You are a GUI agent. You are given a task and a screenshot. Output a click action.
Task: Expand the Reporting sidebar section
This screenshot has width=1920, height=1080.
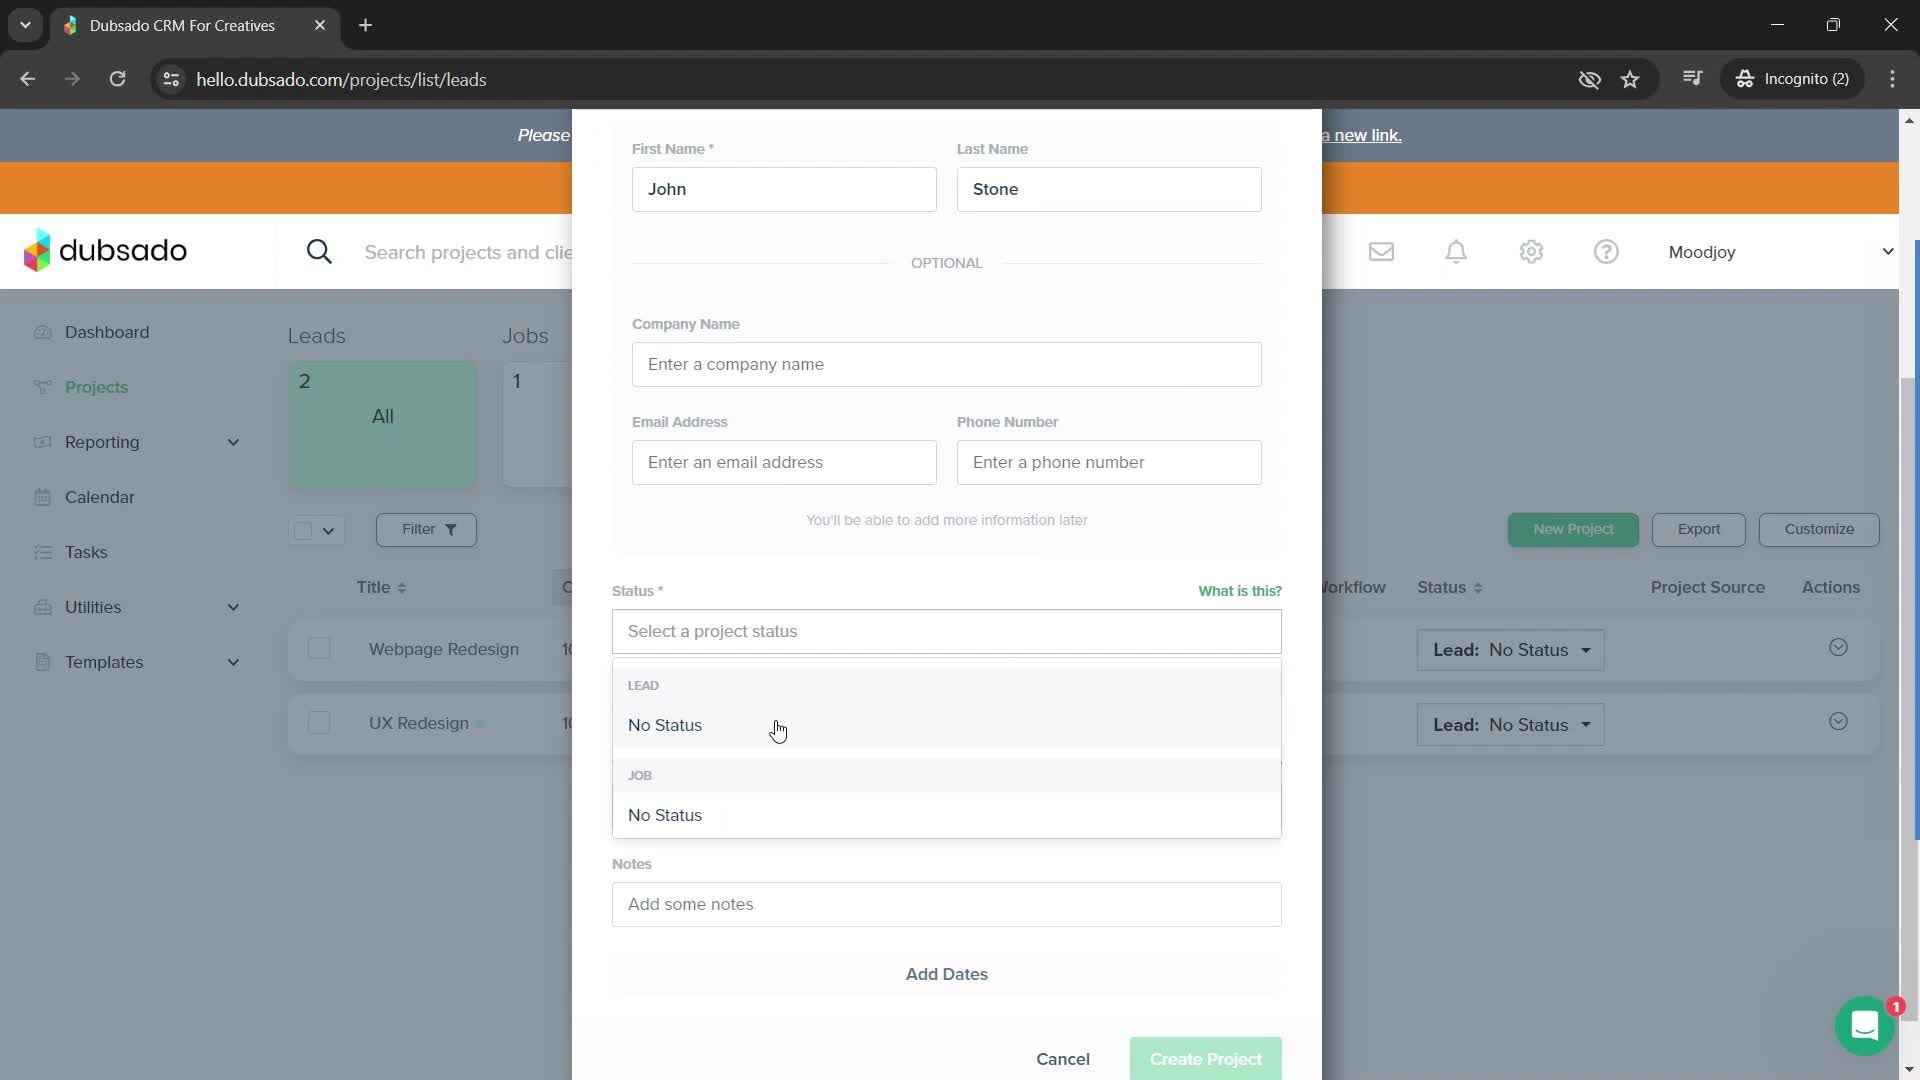click(233, 442)
